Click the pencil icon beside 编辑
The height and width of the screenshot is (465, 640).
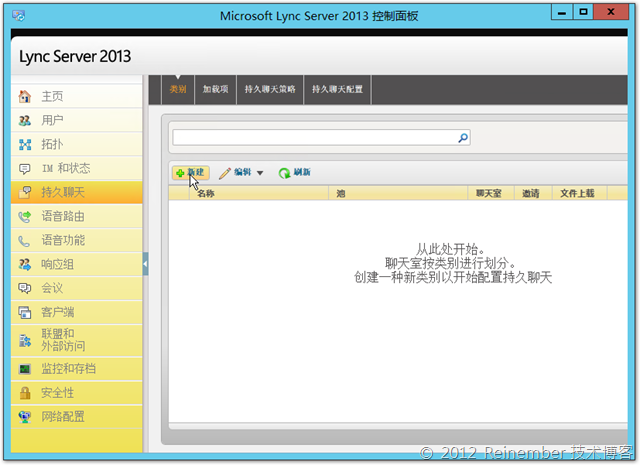click(224, 173)
